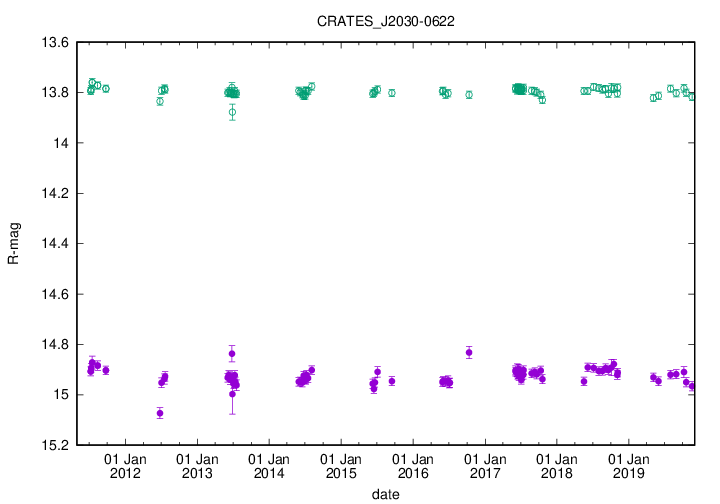Click the 14.6 tick label on y-axis
This screenshot has height=504, width=720.
pyautogui.click(x=56, y=294)
